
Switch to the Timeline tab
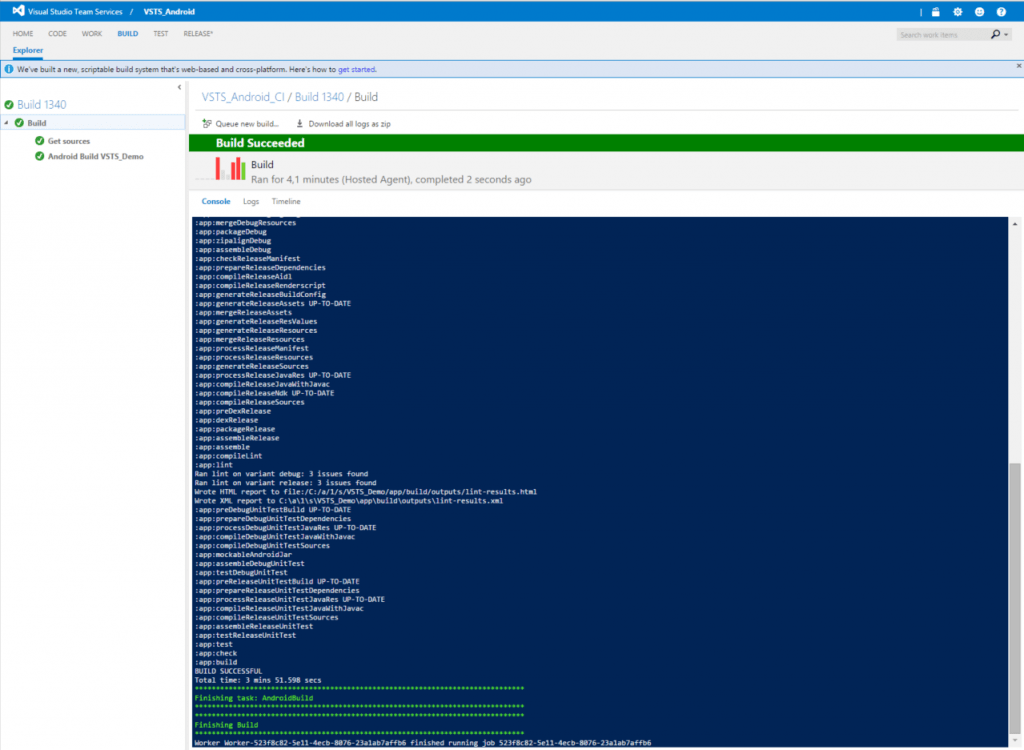pyautogui.click(x=286, y=202)
